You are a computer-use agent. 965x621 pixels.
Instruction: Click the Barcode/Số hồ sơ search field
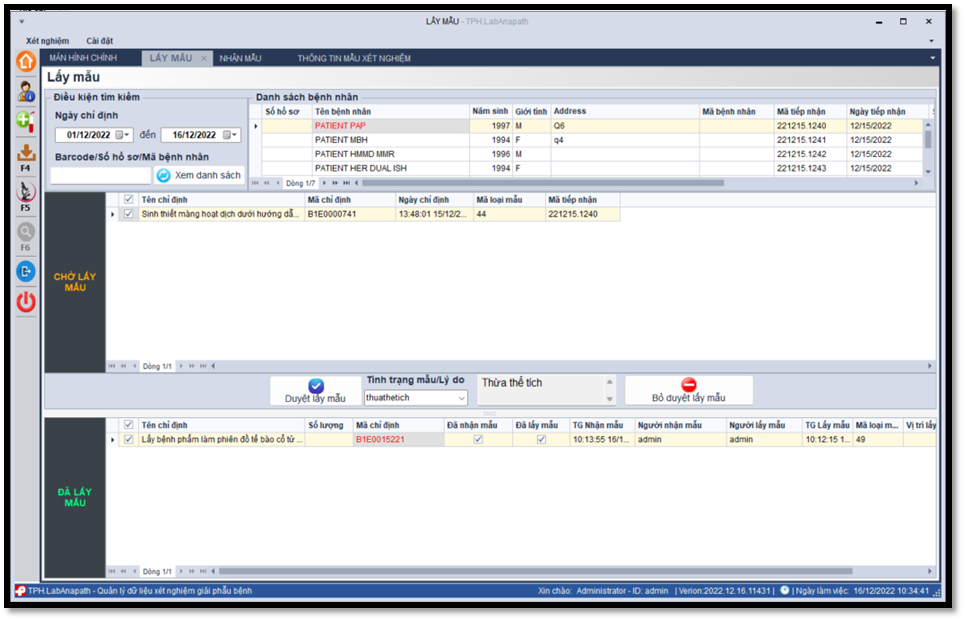point(100,175)
